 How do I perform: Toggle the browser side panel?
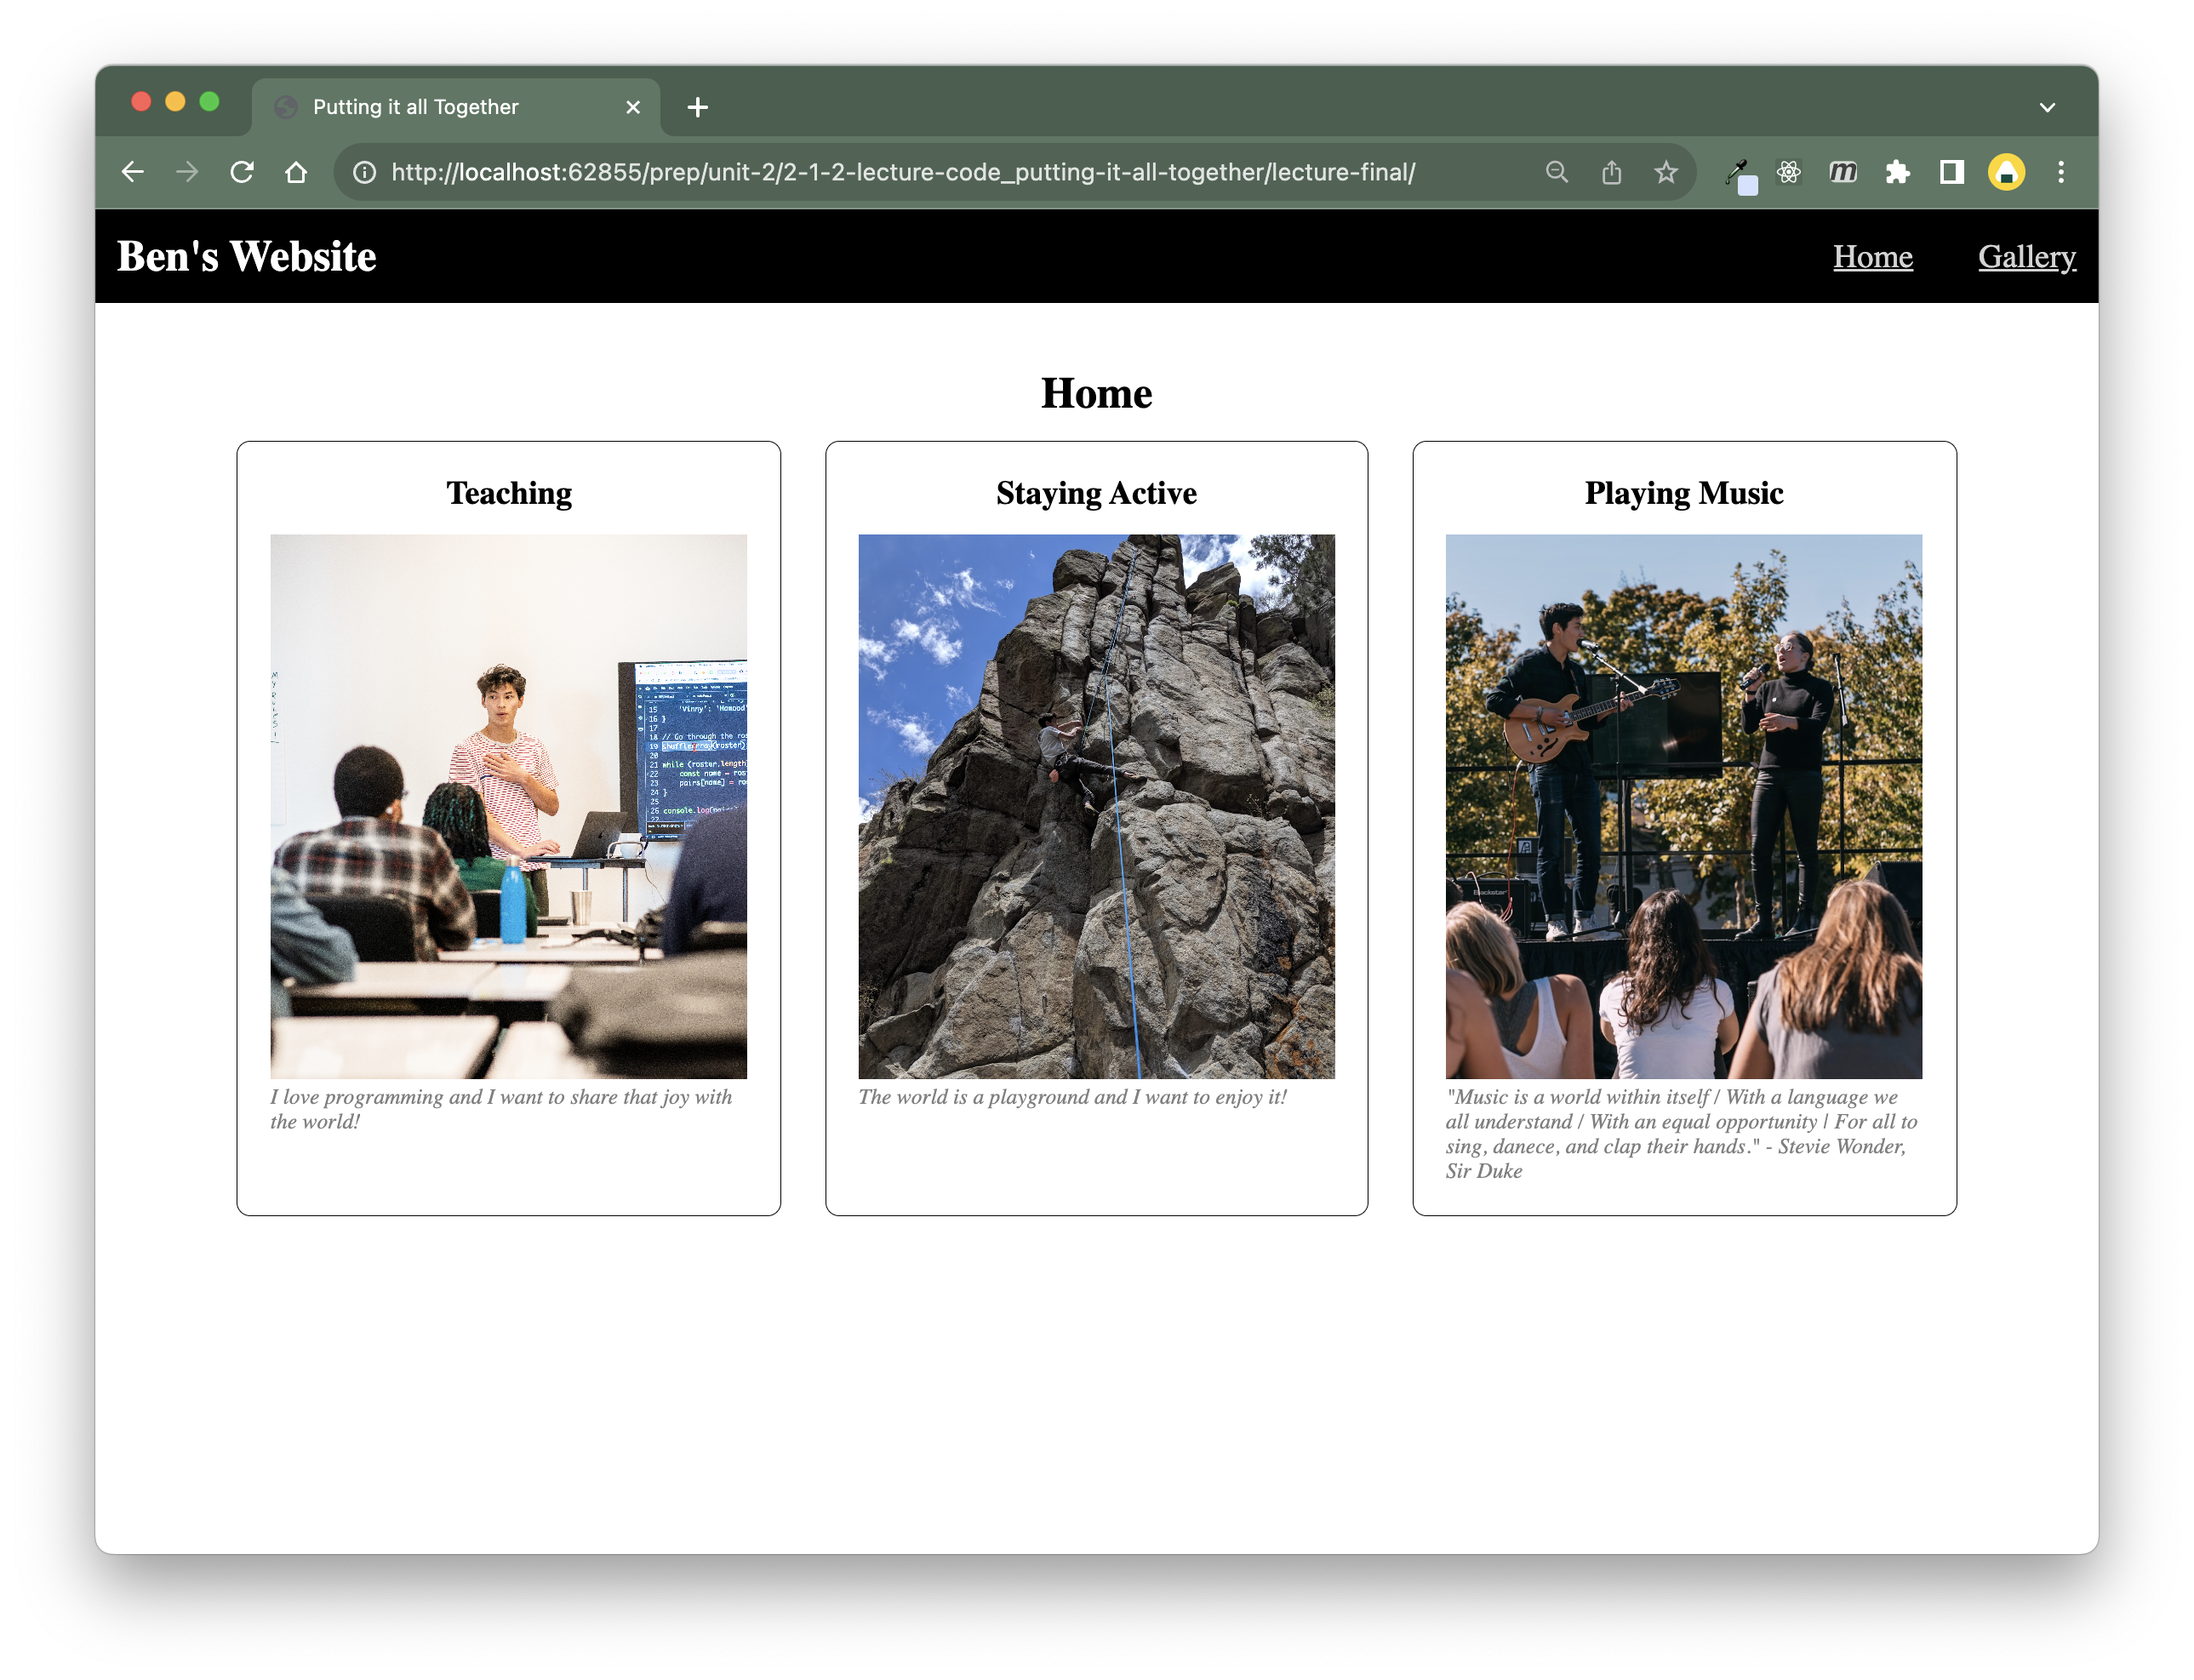click(x=1951, y=172)
